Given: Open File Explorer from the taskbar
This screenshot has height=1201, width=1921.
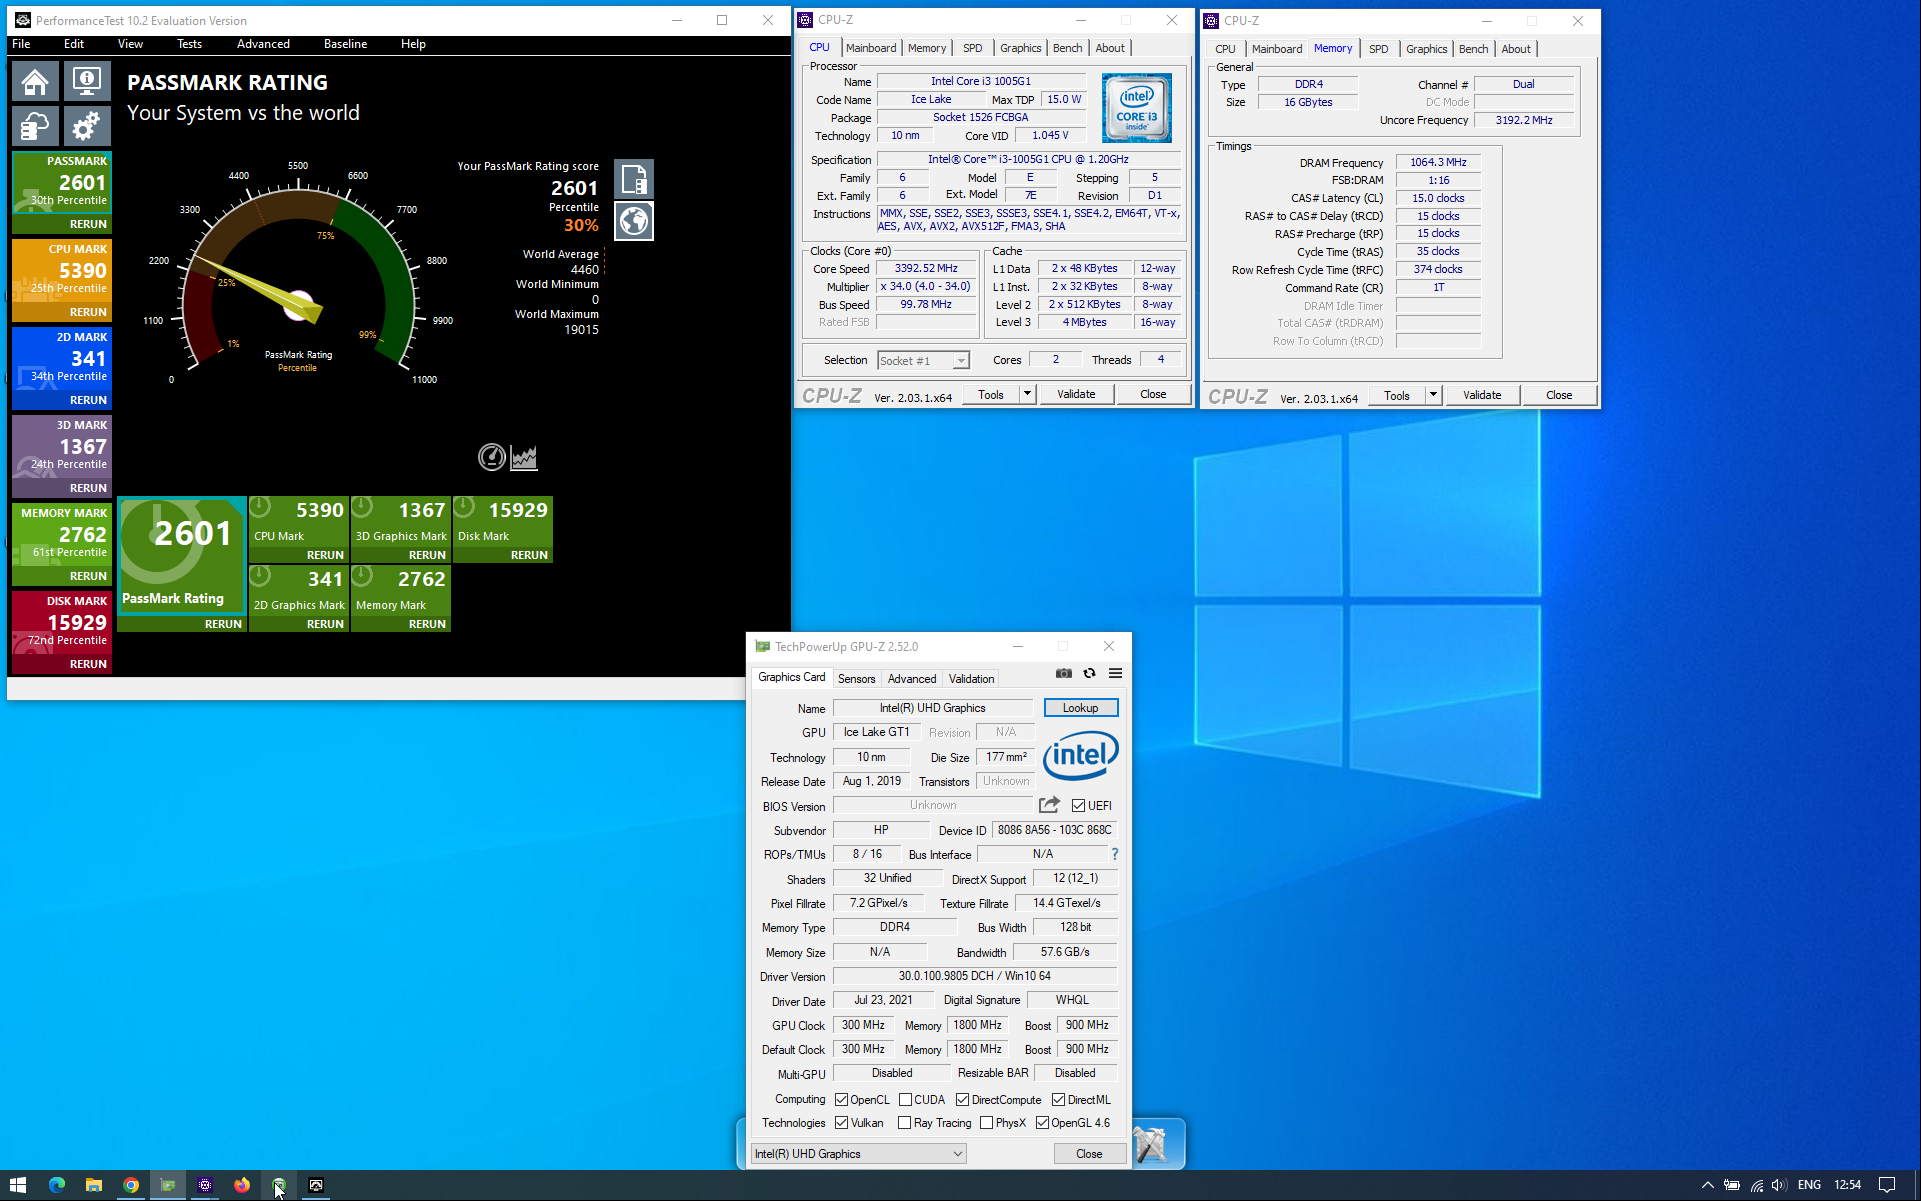Looking at the screenshot, I should point(94,1185).
